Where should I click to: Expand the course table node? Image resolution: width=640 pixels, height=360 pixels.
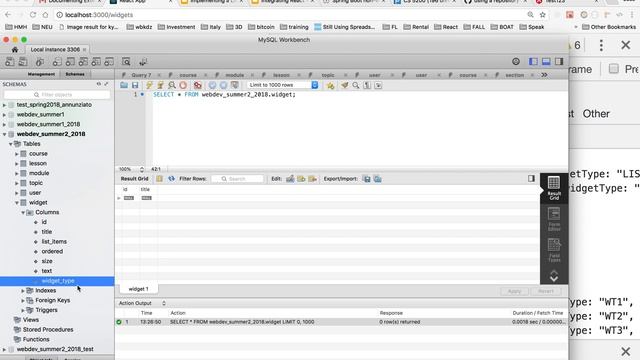click(x=17, y=154)
